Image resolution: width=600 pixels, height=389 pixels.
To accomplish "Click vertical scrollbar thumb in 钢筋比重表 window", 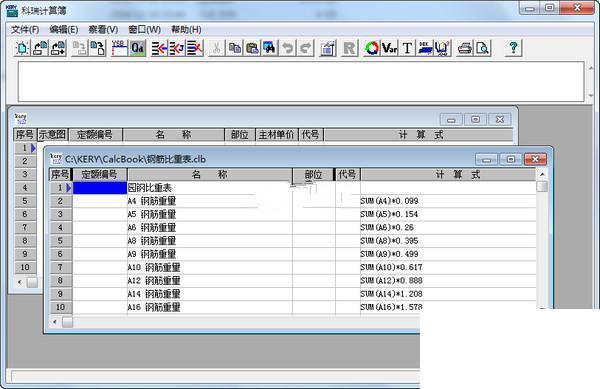I will click(542, 186).
